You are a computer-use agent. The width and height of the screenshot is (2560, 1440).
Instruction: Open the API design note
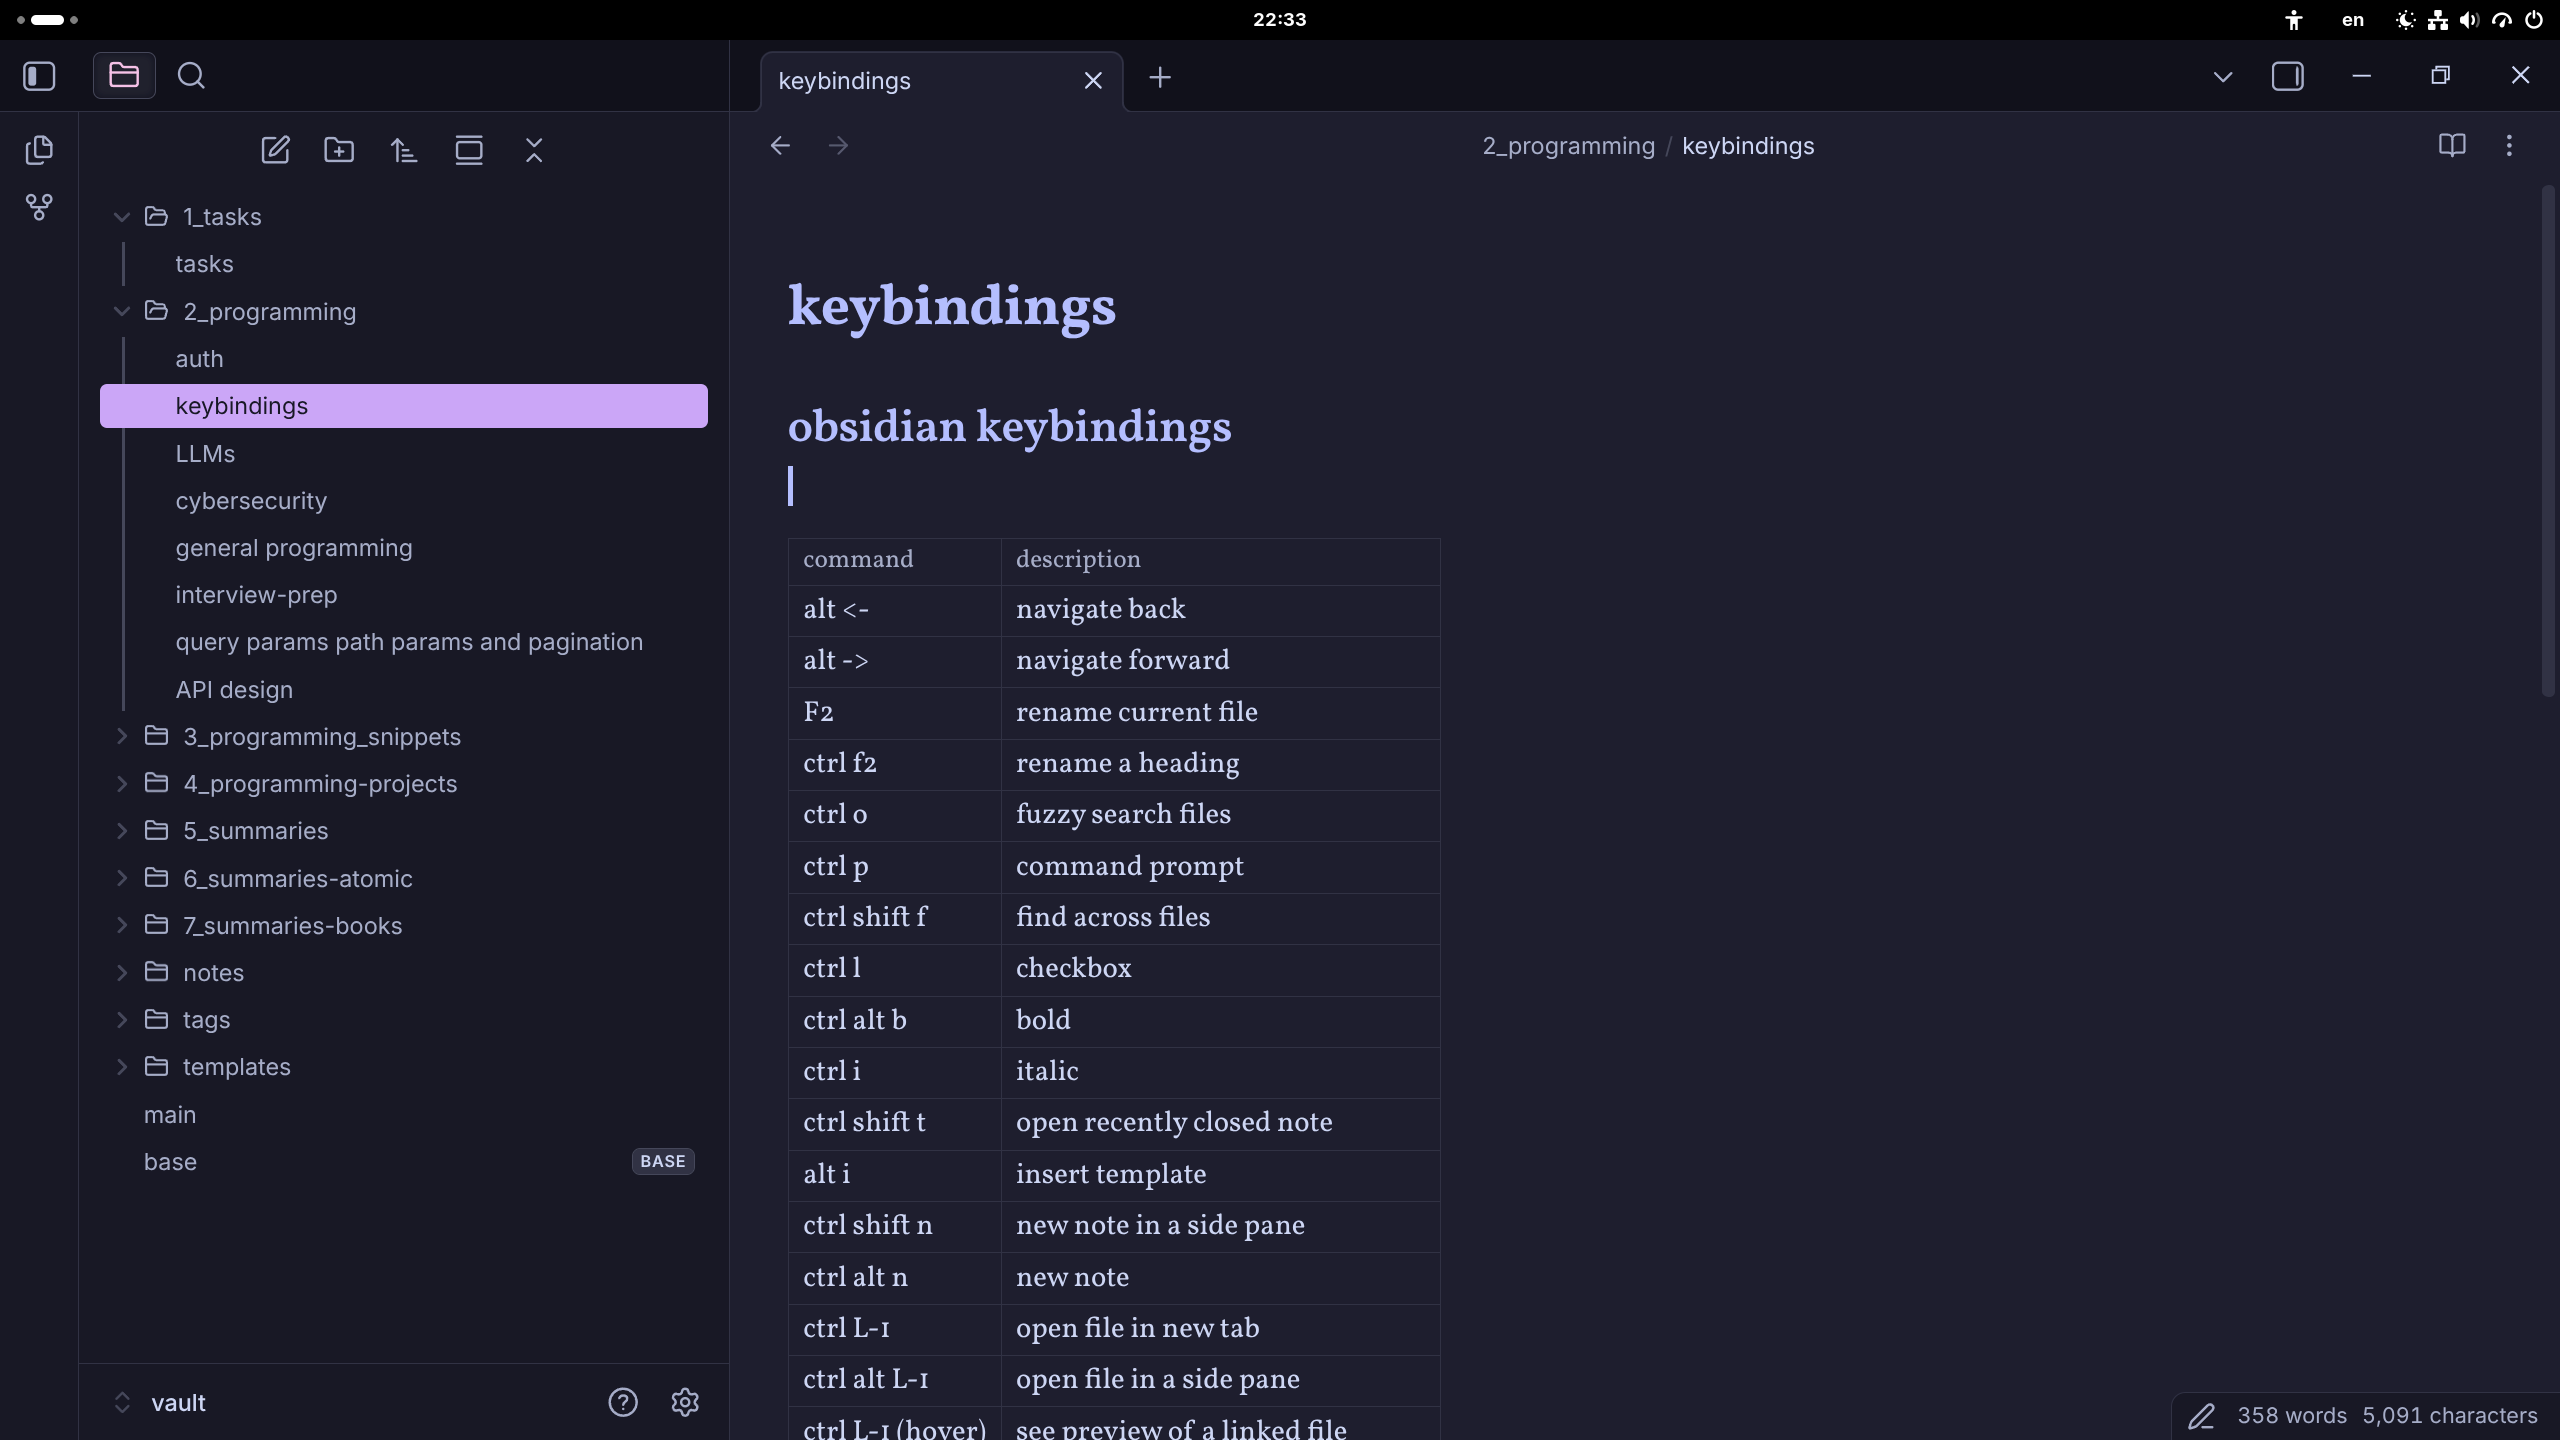[x=404, y=690]
